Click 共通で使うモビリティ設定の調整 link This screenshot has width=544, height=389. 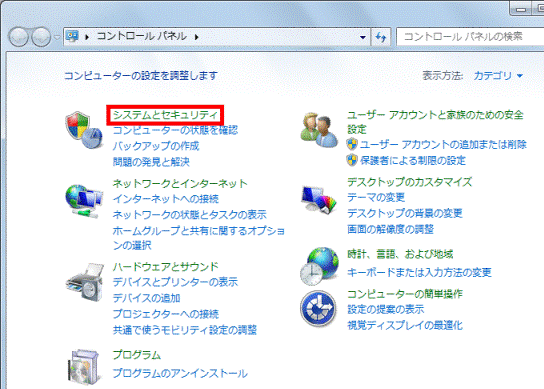click(185, 329)
